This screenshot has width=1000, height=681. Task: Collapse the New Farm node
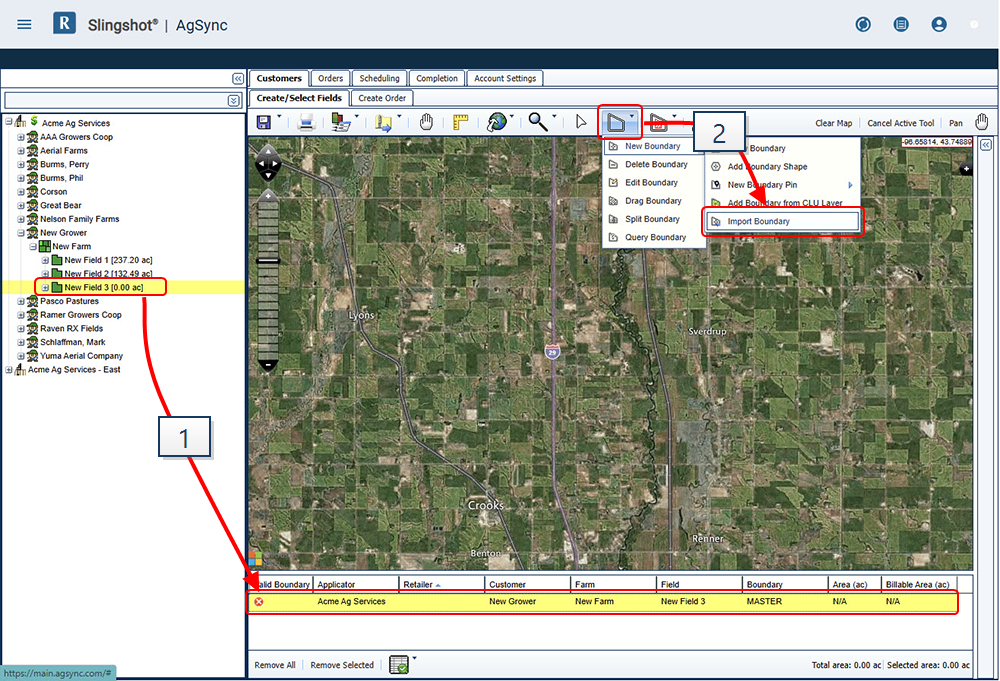point(33,247)
